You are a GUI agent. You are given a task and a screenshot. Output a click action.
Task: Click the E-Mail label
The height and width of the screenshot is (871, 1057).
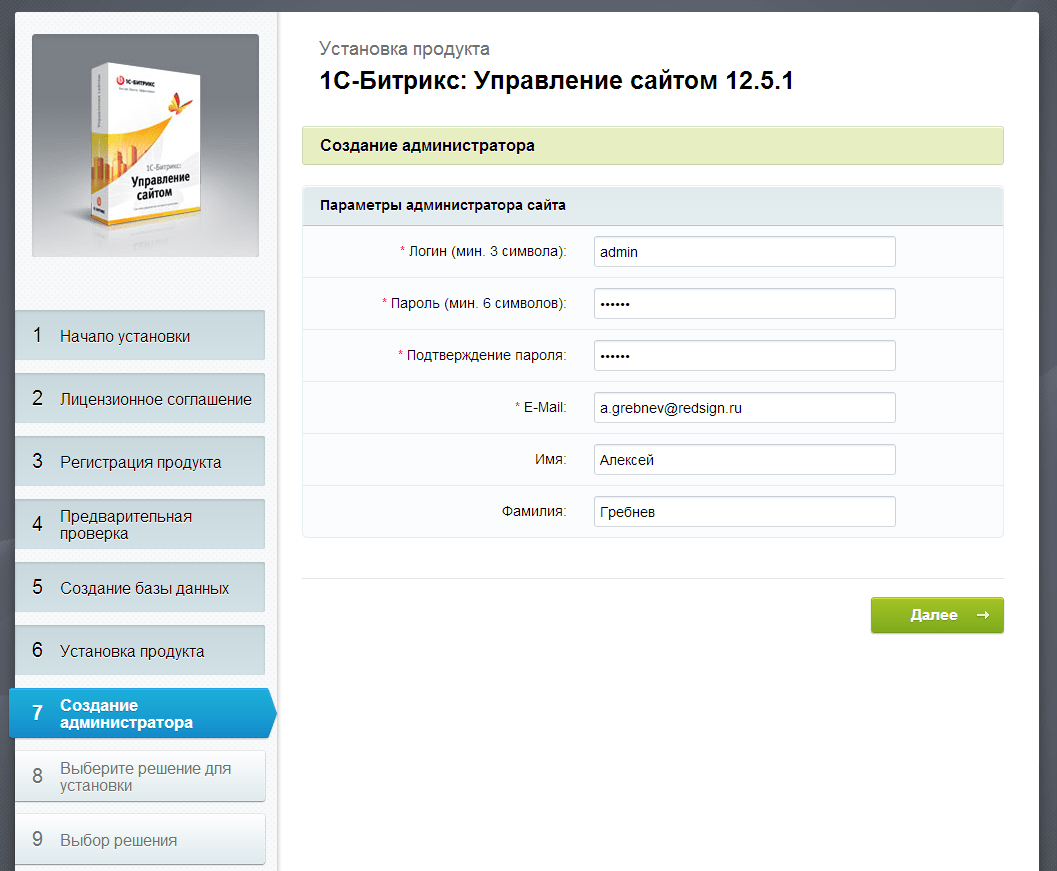point(541,407)
